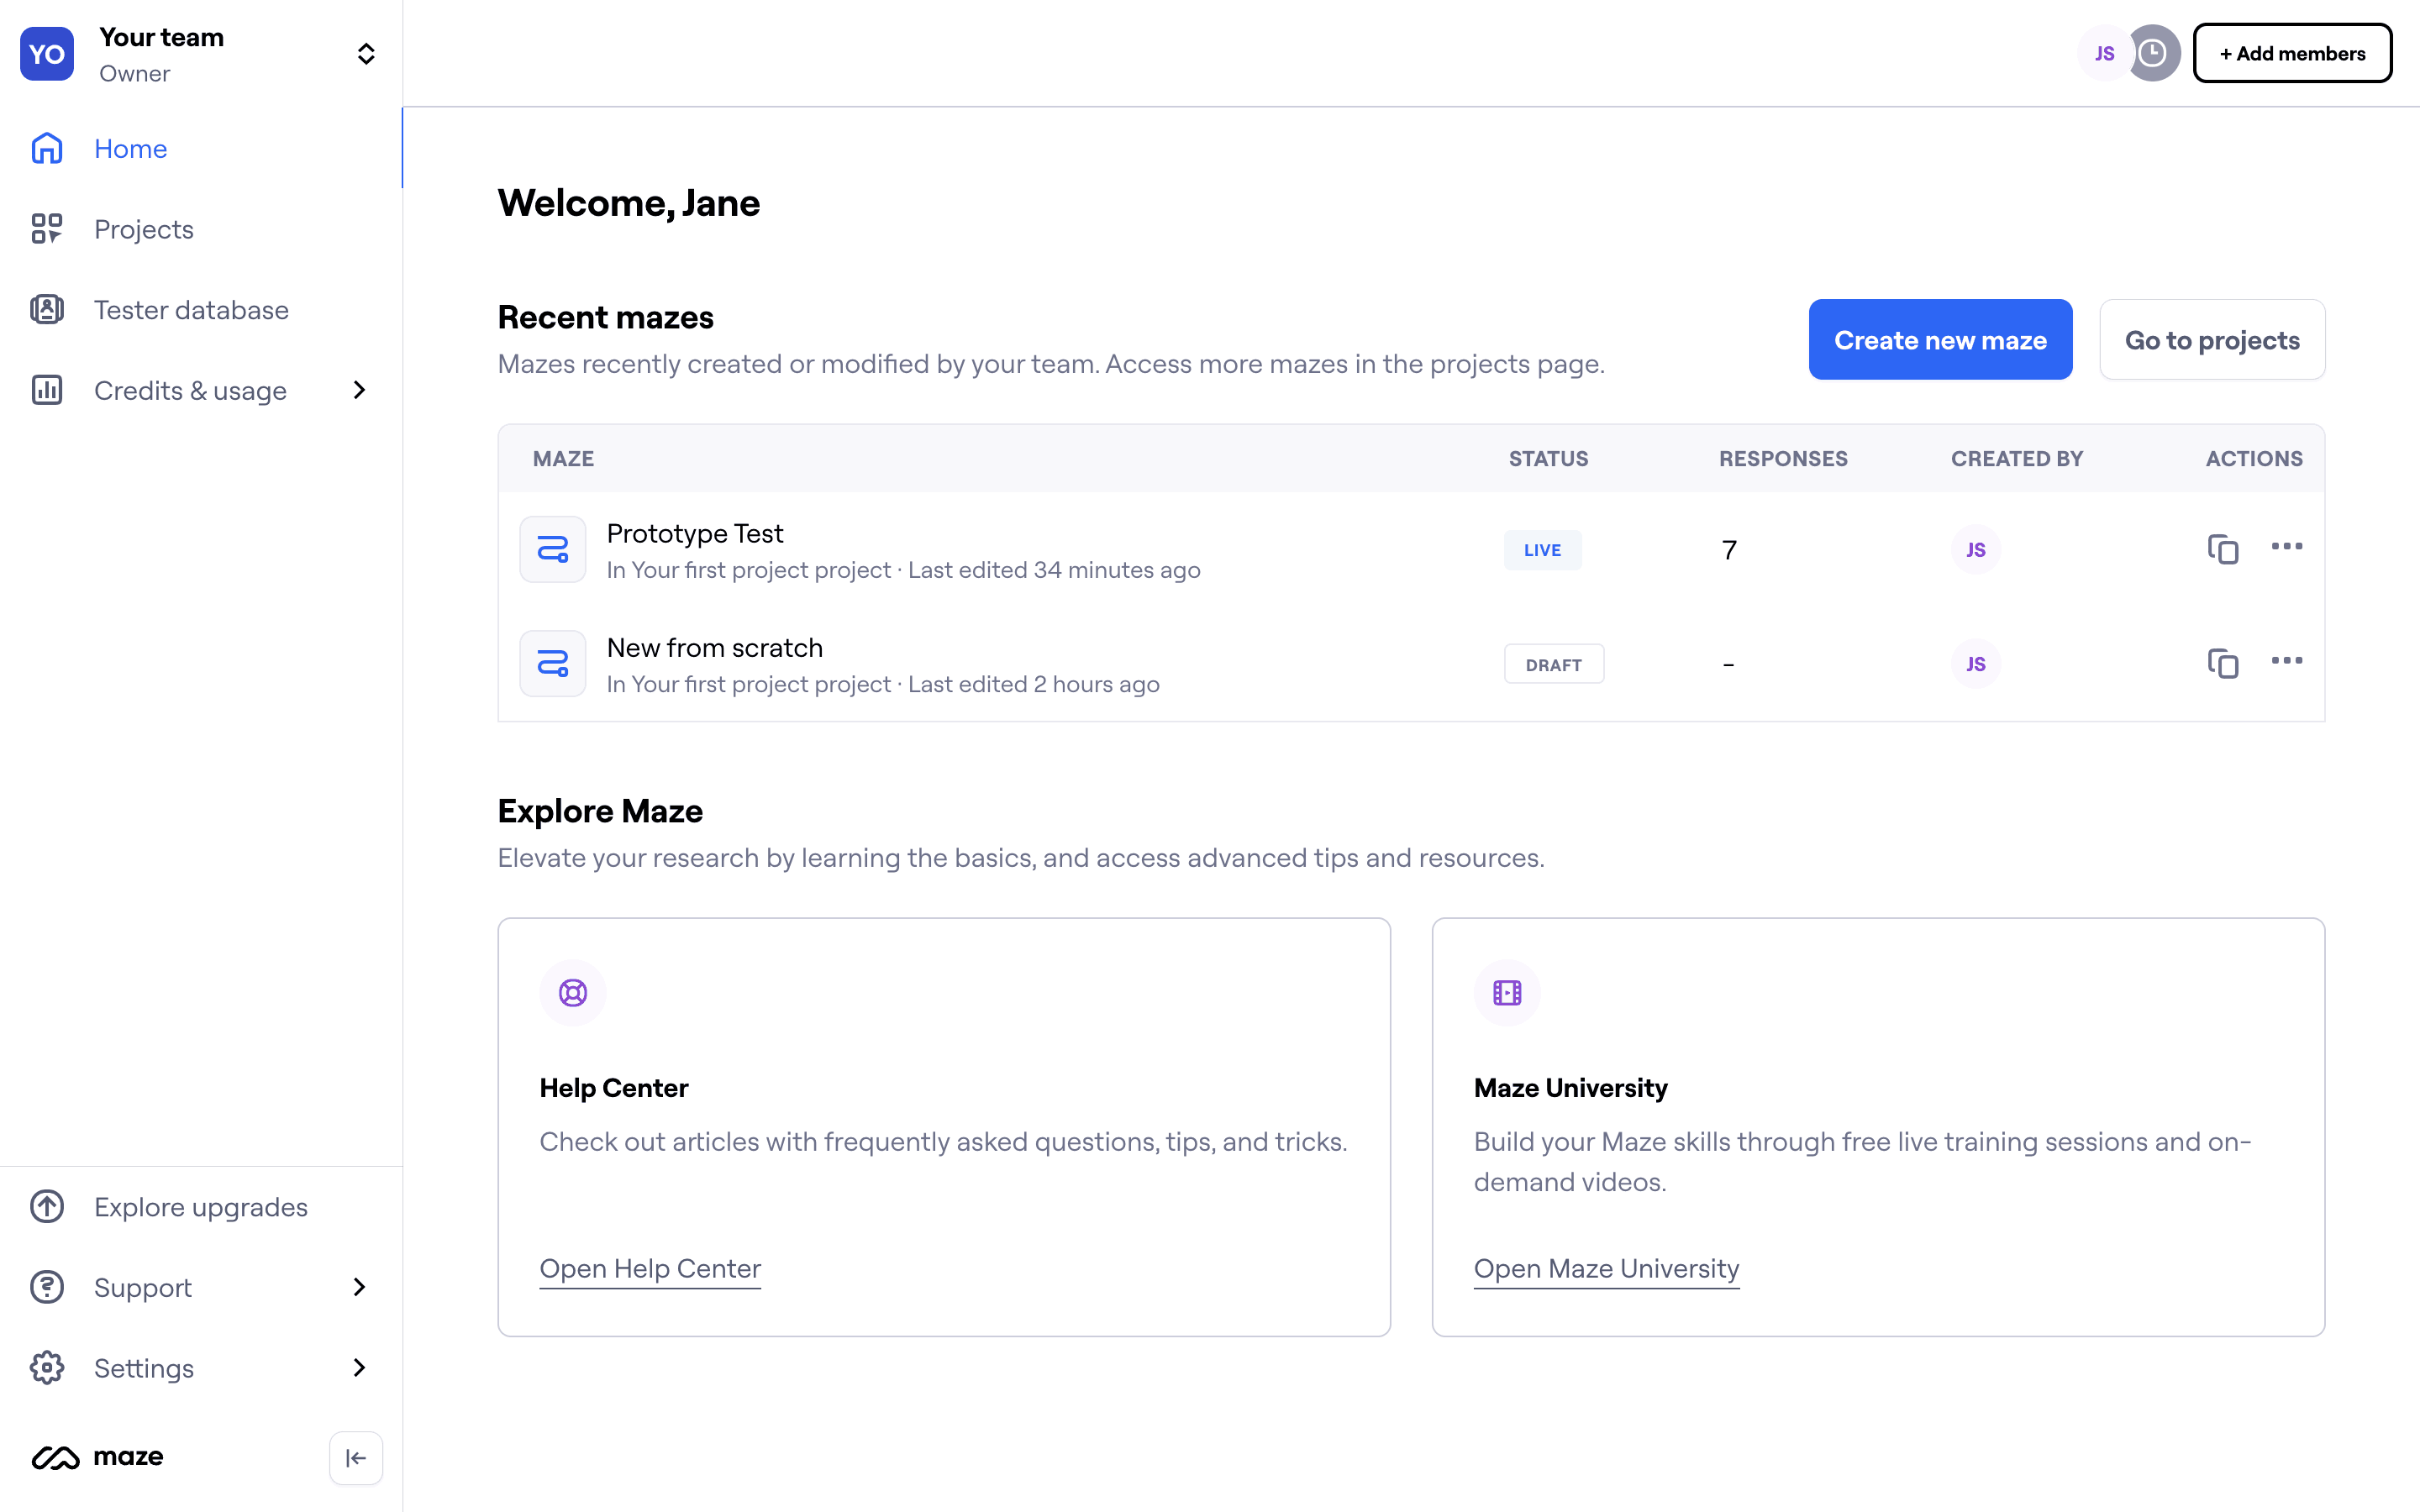This screenshot has height=1512, width=2420.
Task: Collapse the sidebar with the arrow icon
Action: tap(355, 1458)
